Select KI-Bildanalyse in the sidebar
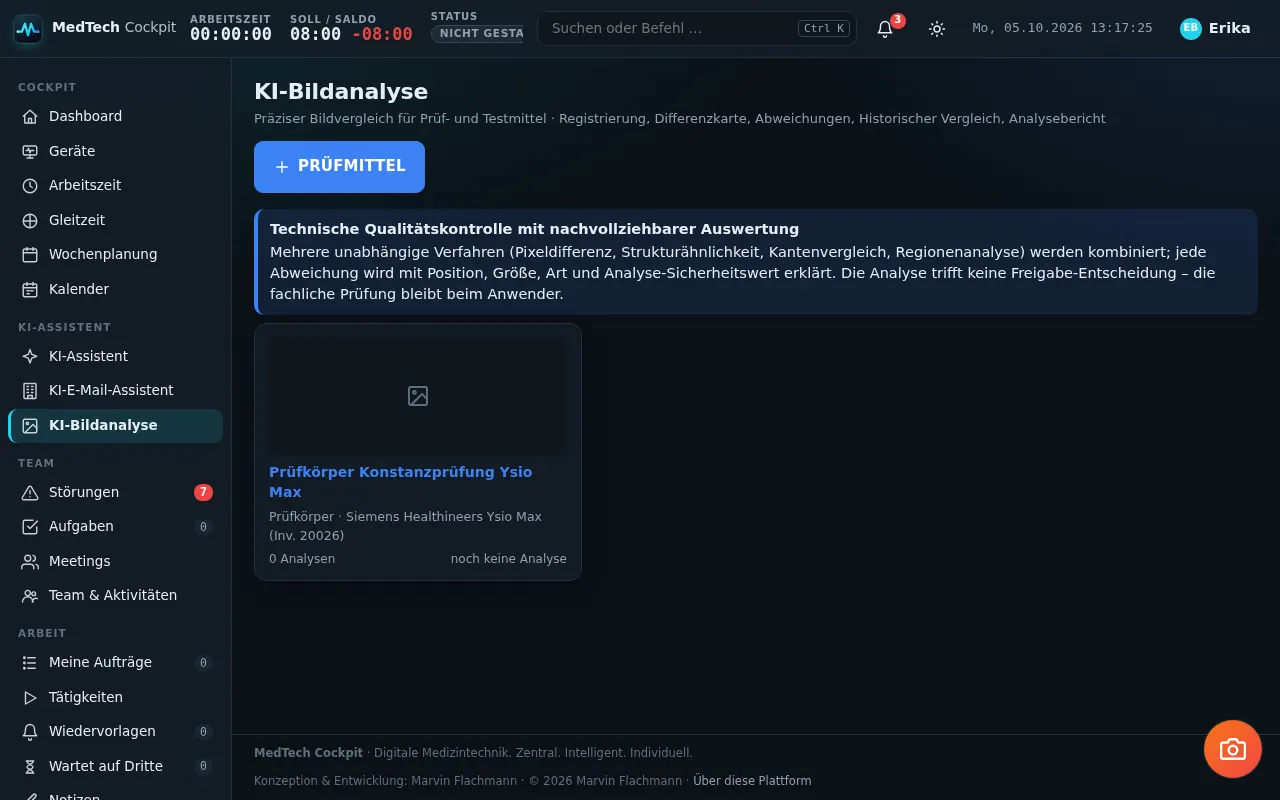Viewport: 1280px width, 800px height. click(x=116, y=425)
